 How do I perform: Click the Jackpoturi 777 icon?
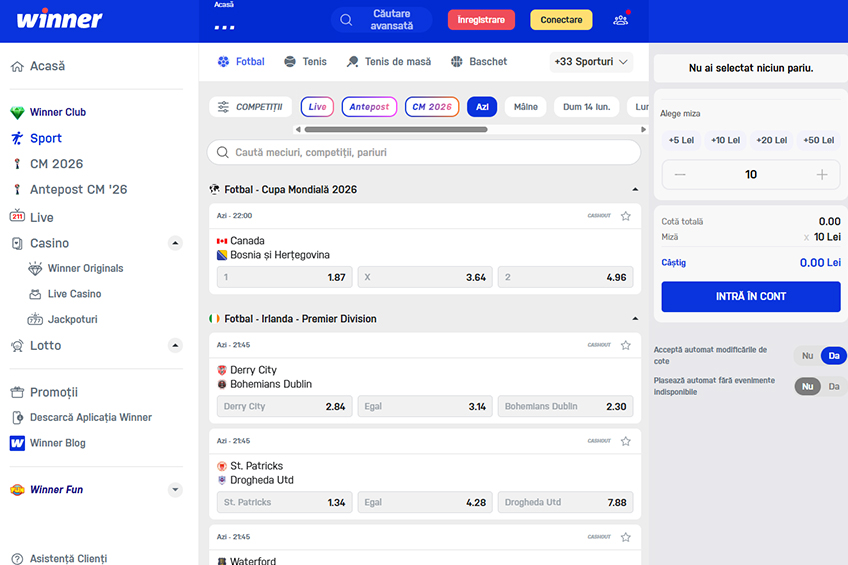pyautogui.click(x=35, y=319)
